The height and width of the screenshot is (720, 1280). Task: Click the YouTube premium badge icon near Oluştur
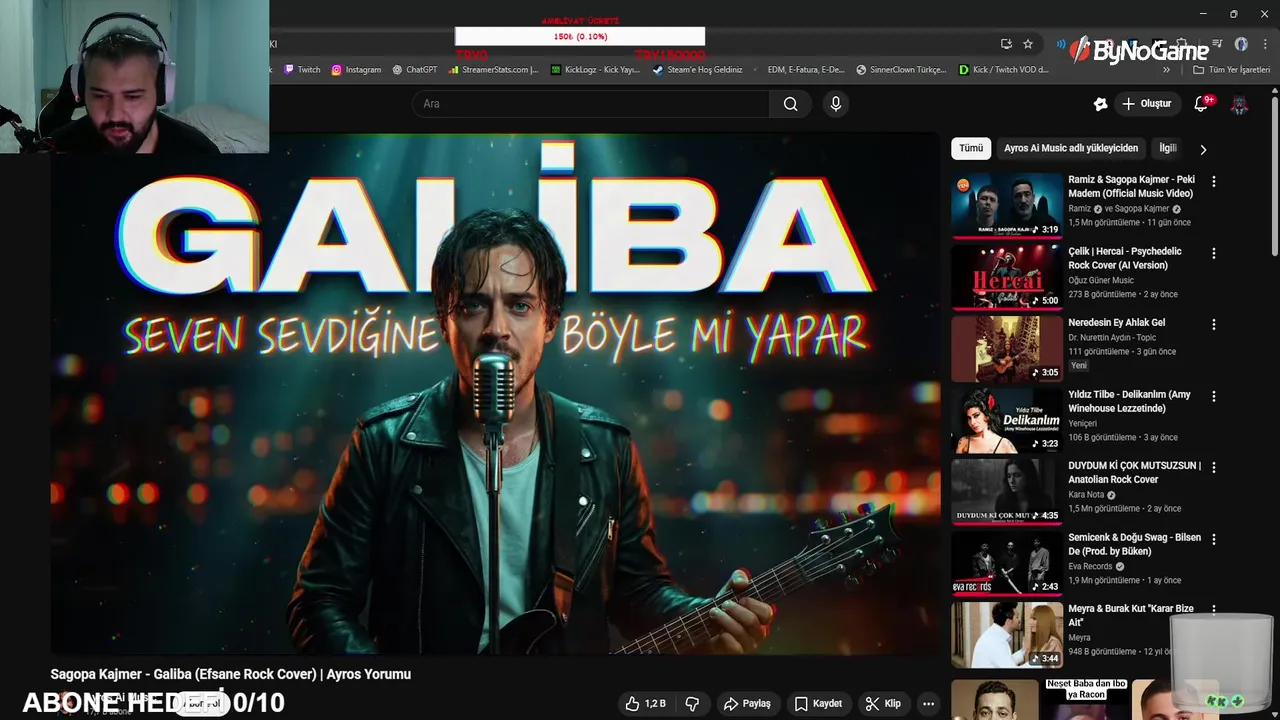(1101, 104)
